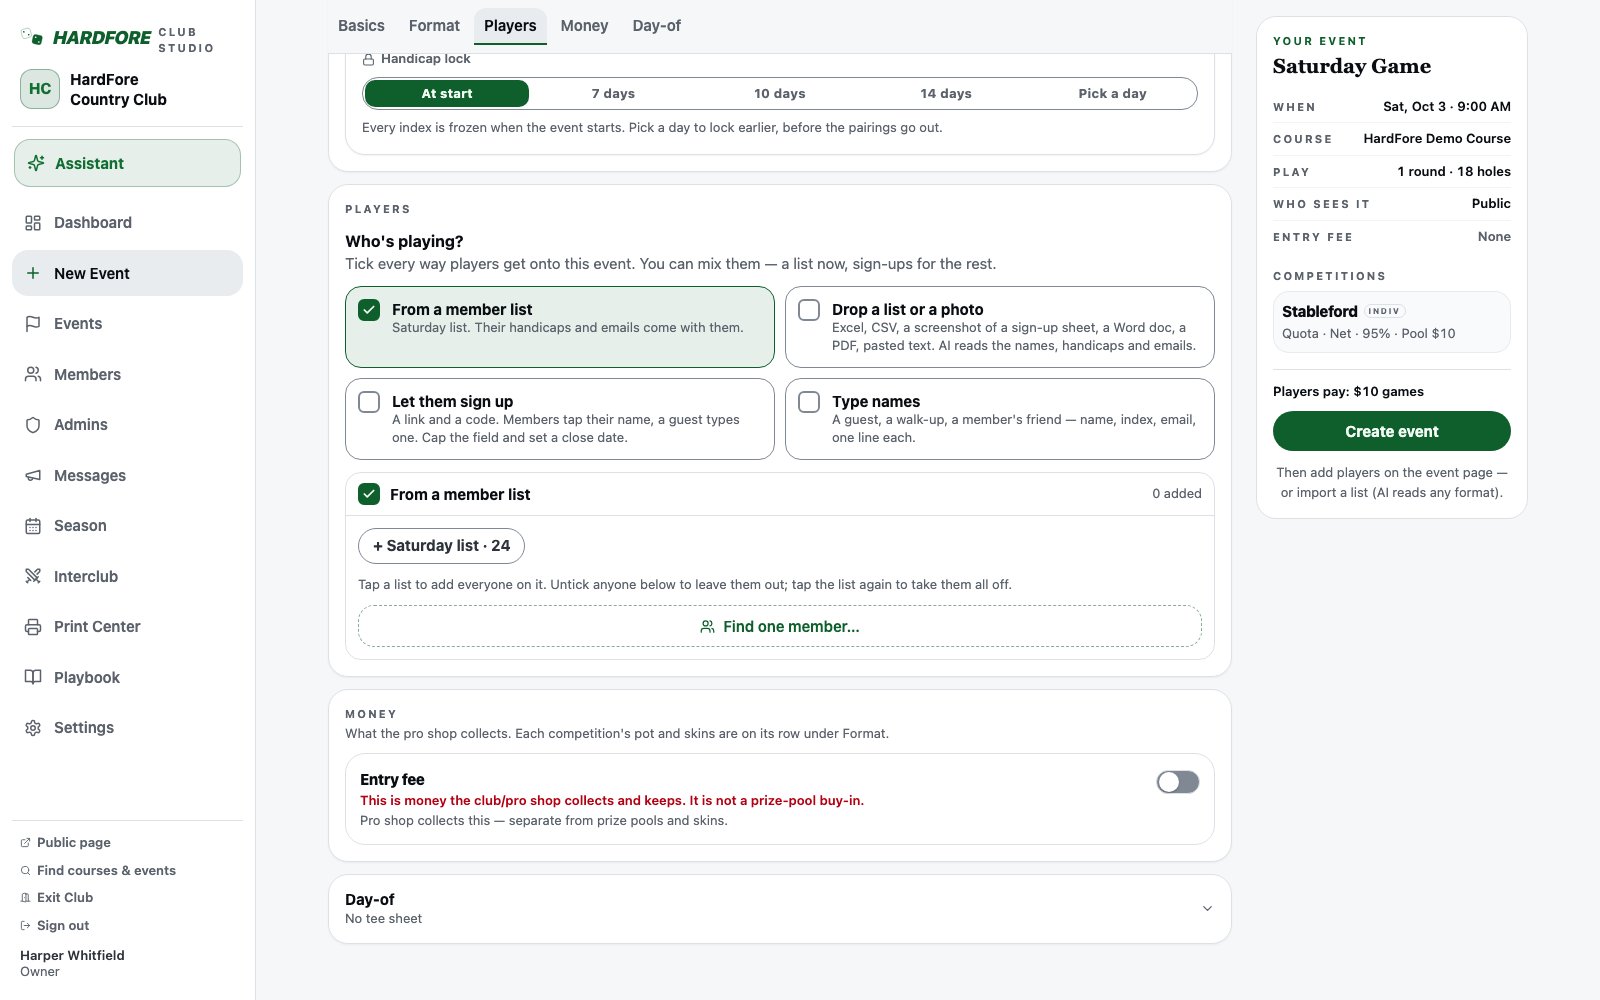Tick the Drop a list or a photo checkbox

809,310
